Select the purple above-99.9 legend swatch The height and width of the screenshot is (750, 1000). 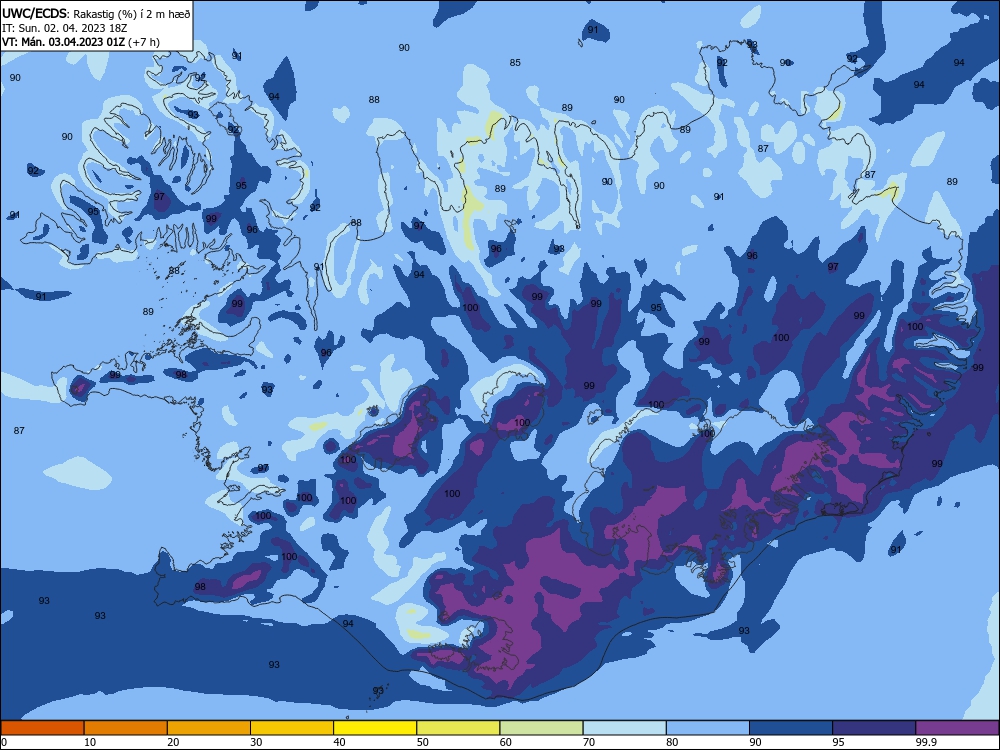point(957,728)
